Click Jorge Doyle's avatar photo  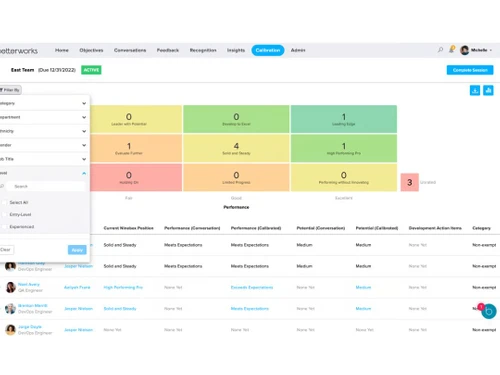pos(10,330)
